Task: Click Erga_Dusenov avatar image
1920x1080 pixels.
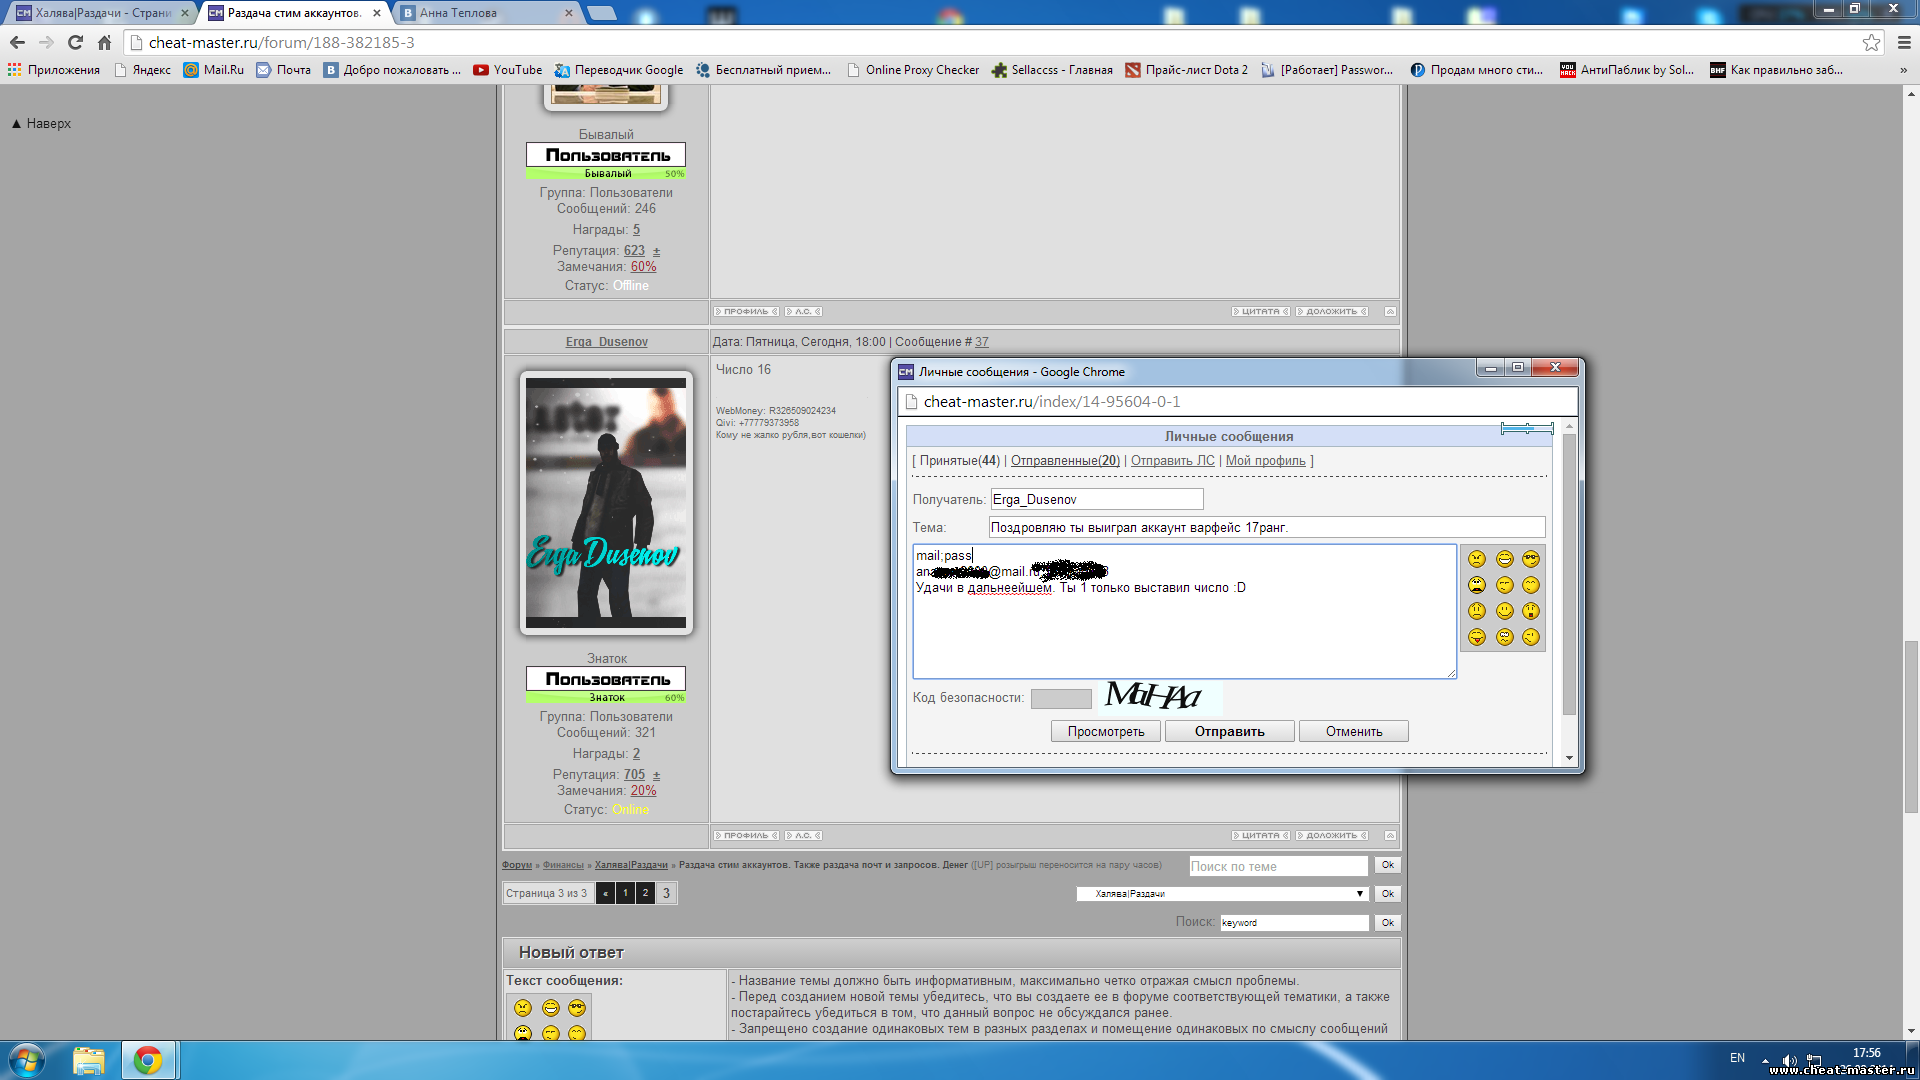Action: point(606,503)
